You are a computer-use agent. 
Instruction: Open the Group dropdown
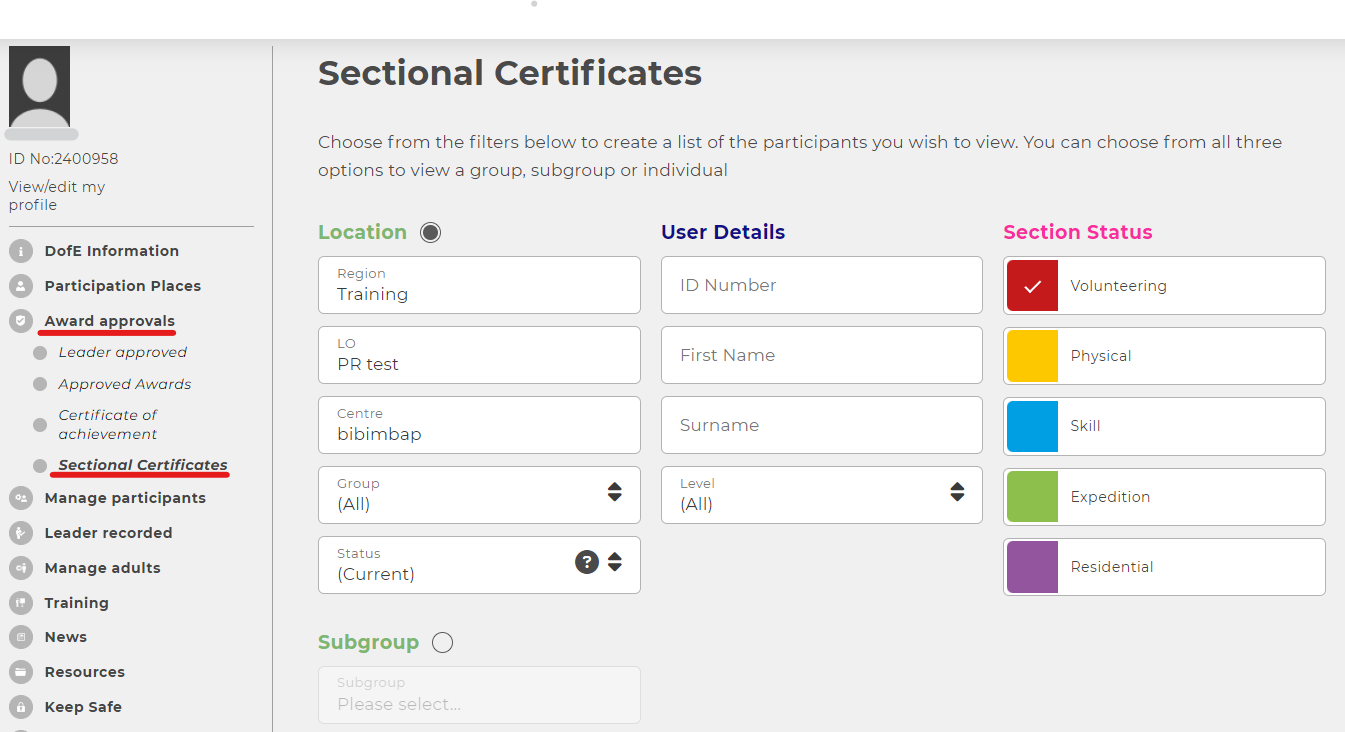click(x=614, y=492)
